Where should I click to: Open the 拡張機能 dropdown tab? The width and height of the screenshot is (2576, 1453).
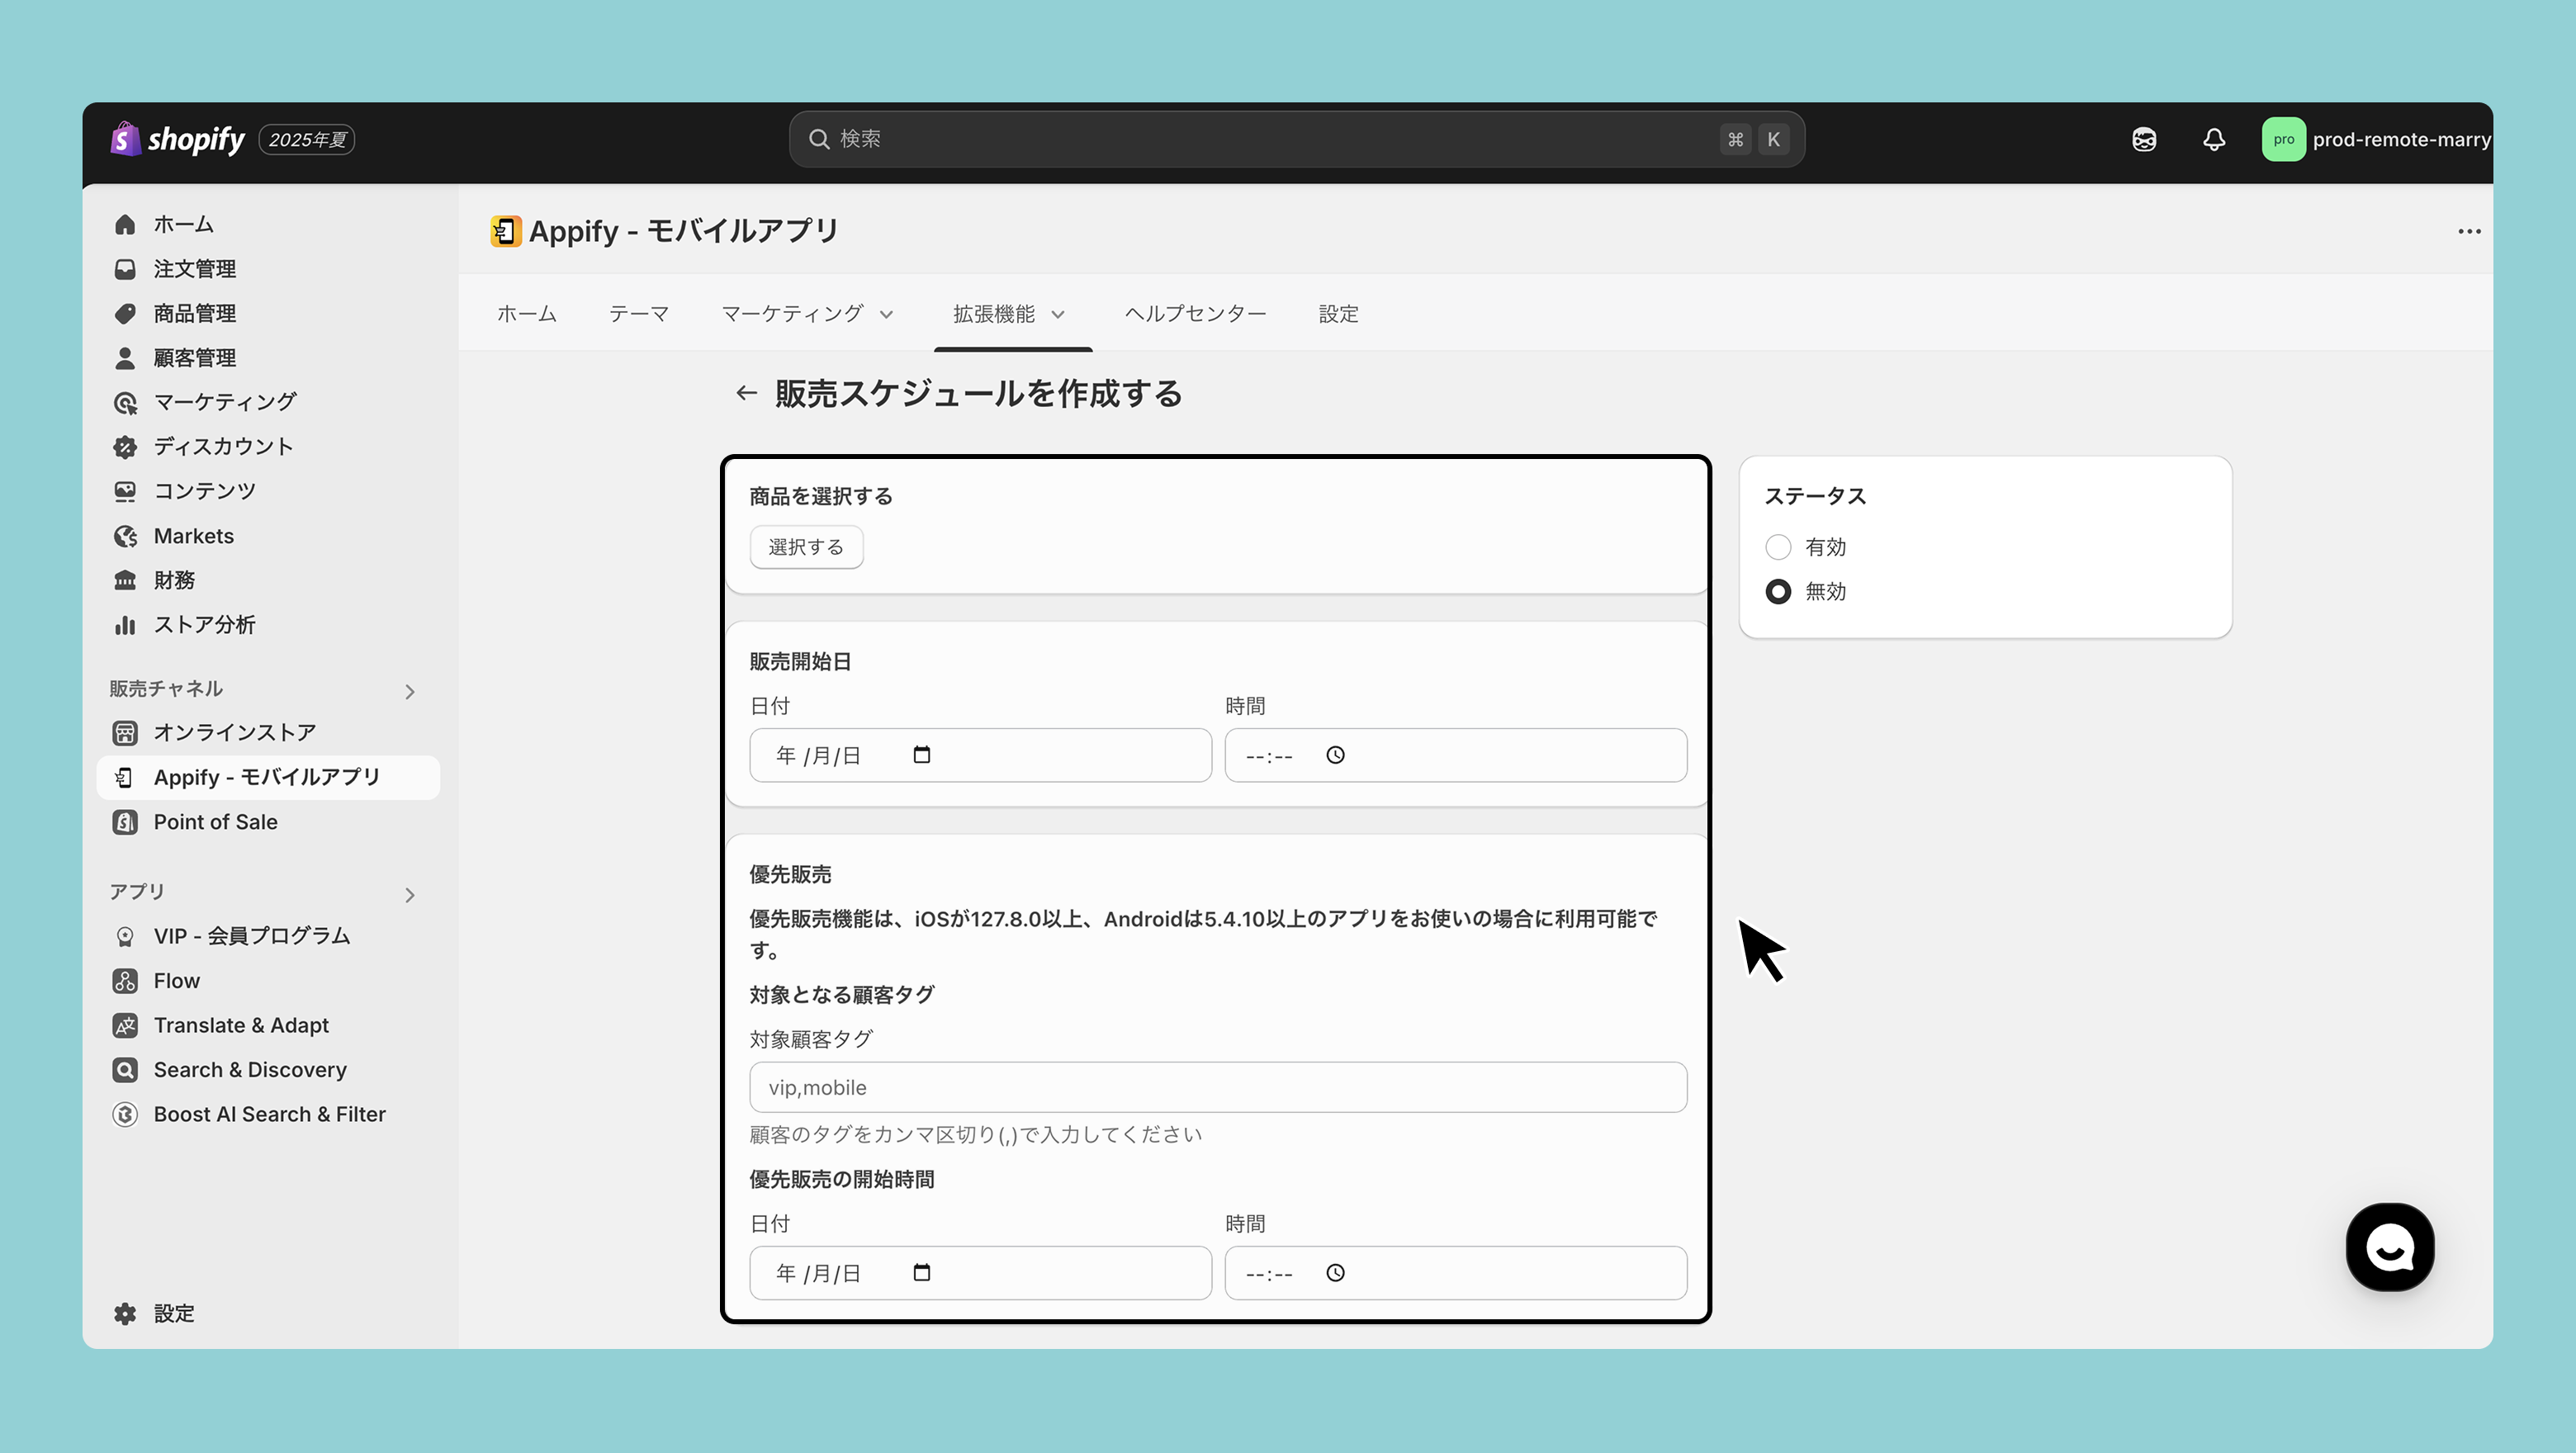pos(1008,314)
